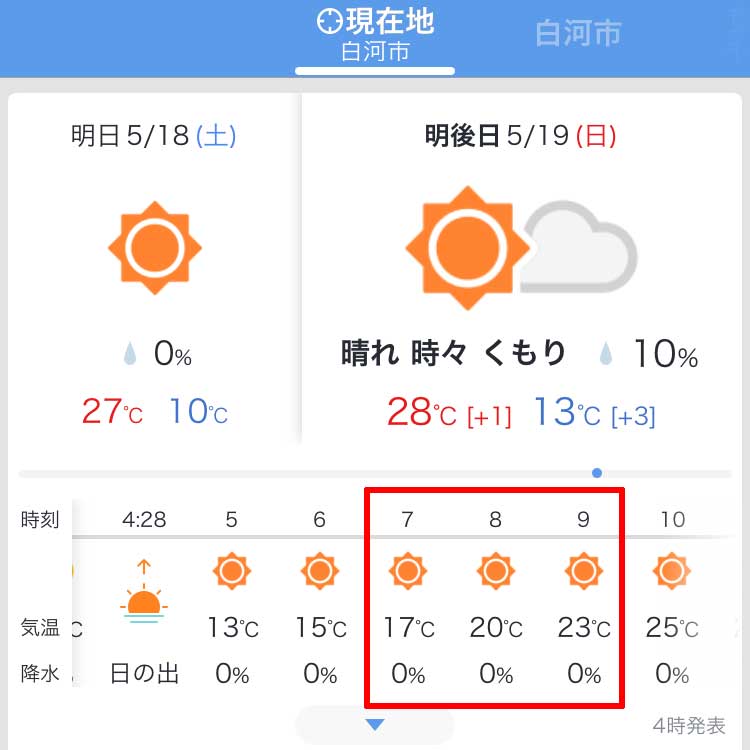This screenshot has width=750, height=750.
Task: Tap the 晴れ 時々 くもり weather description
Action: click(453, 353)
